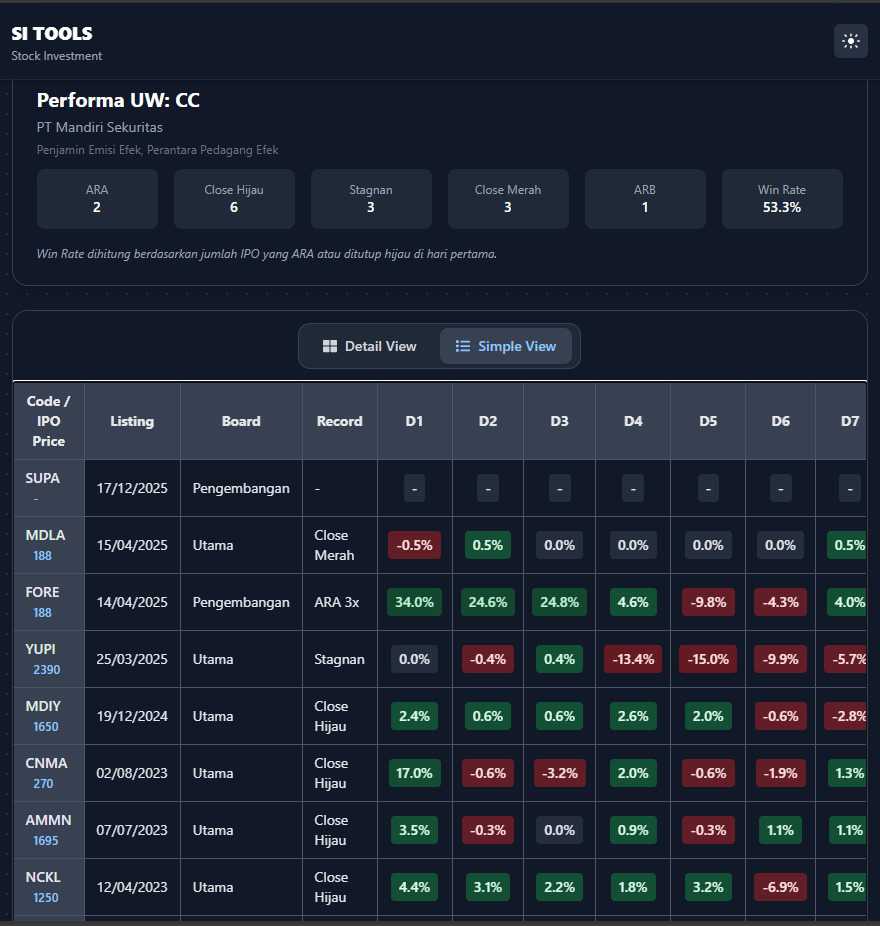Switch to Simple View tab
The image size is (880, 926).
click(506, 346)
